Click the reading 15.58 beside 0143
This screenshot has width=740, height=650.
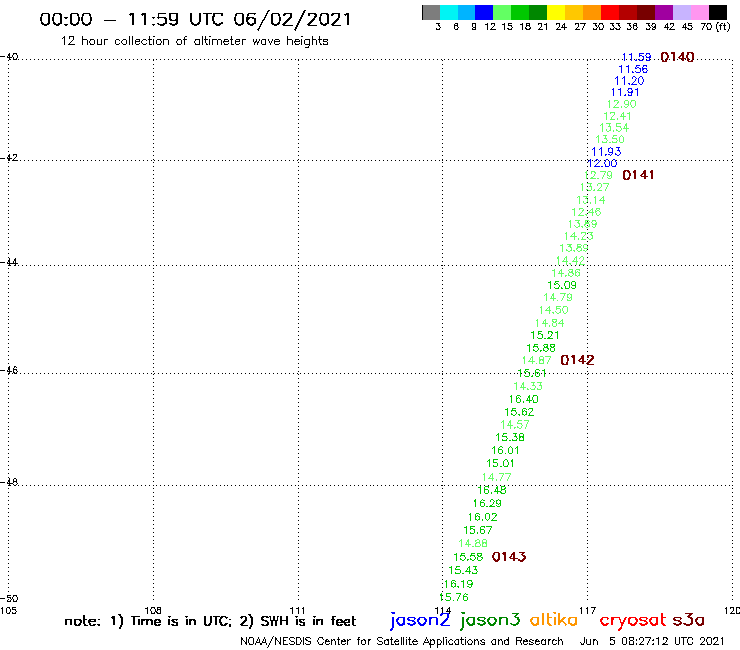point(468,557)
